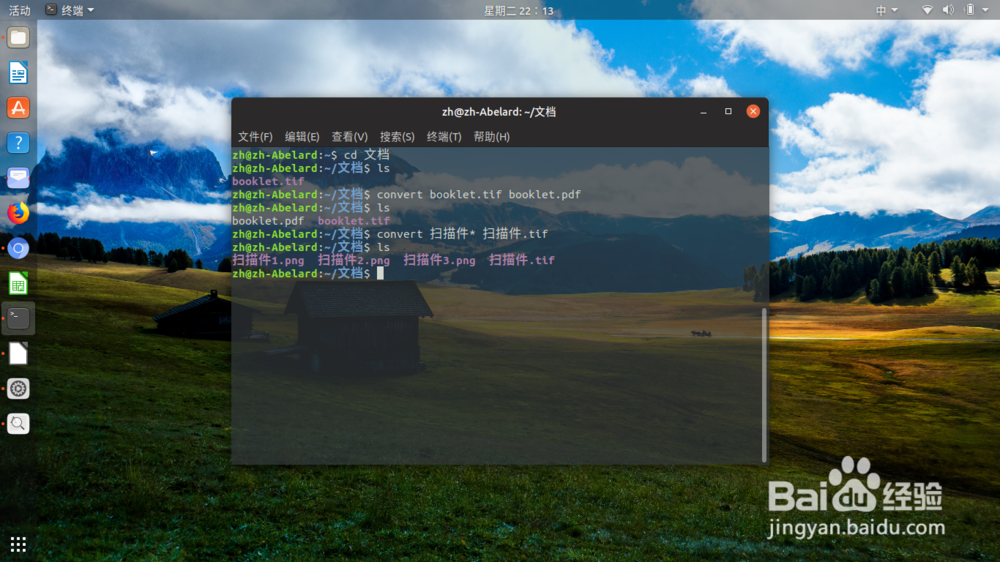Click the volume speaker icon in top bar
Viewport: 1000px width, 562px height.
[948, 10]
